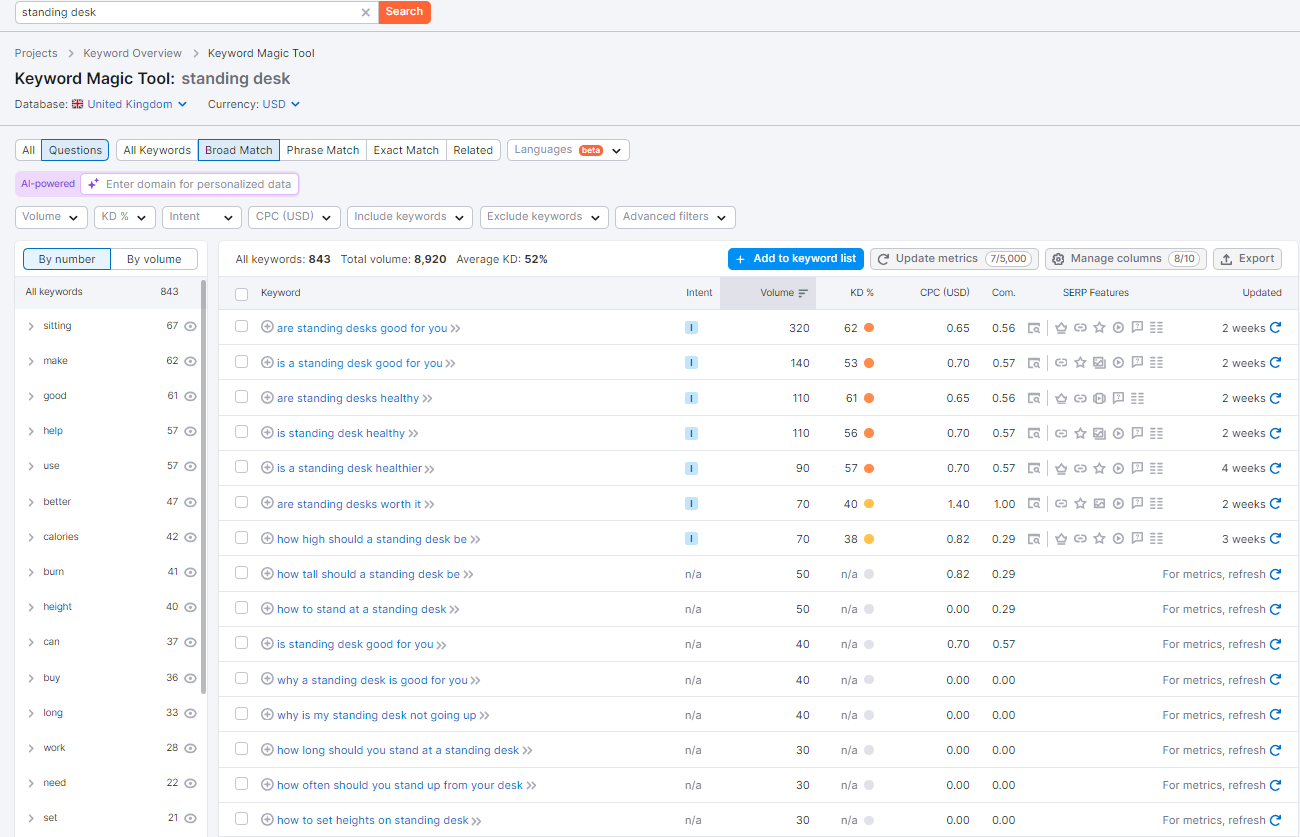This screenshot has height=837, width=1300.
Task: Export the keyword table
Action: (1247, 259)
